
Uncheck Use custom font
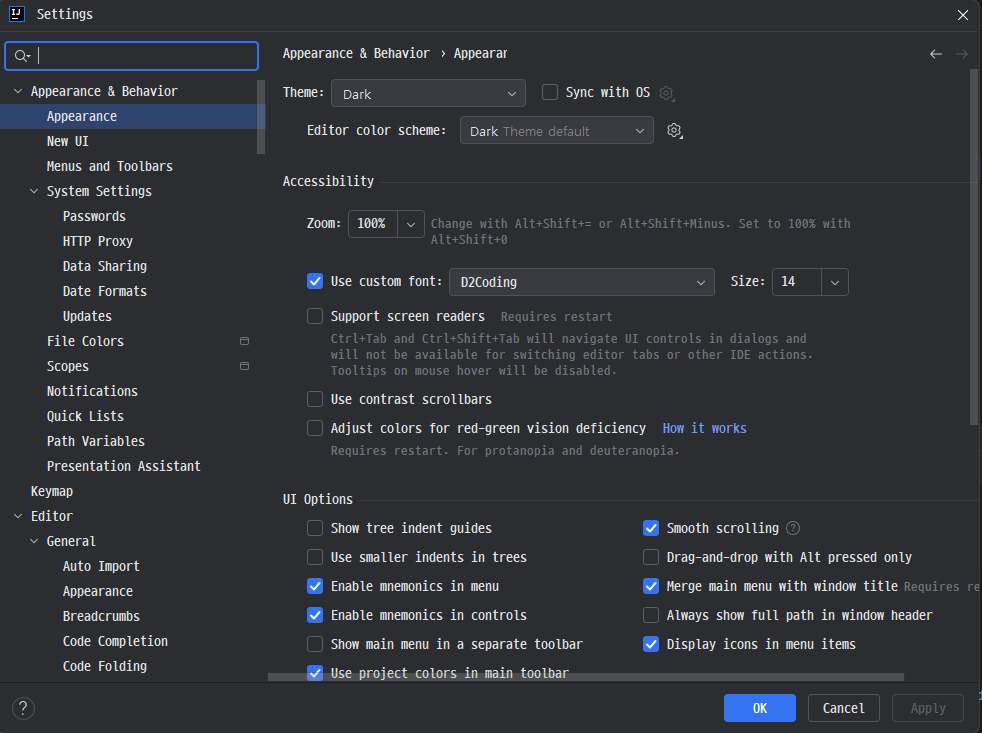(x=315, y=281)
